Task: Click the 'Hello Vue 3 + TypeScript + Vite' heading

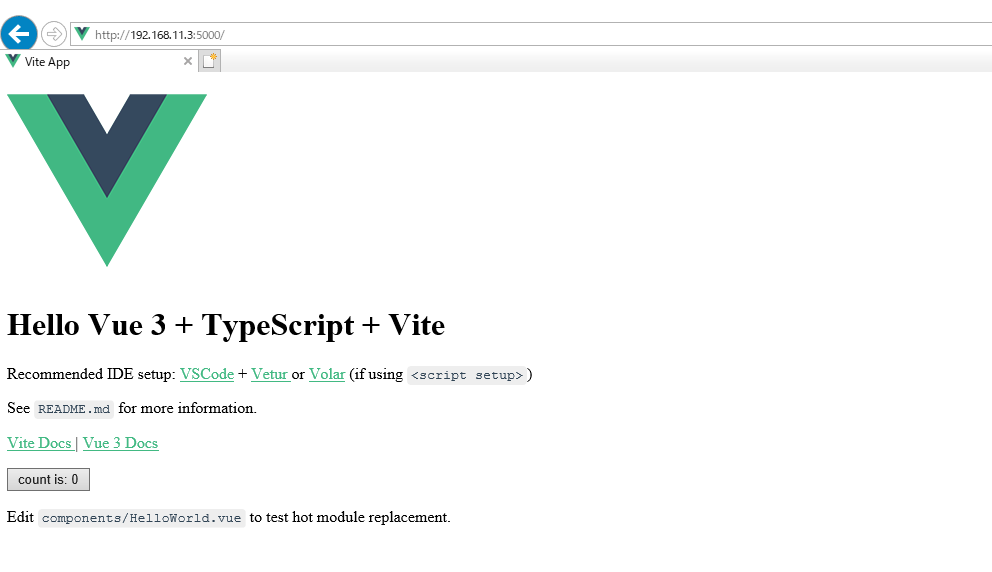Action: pyautogui.click(x=226, y=325)
